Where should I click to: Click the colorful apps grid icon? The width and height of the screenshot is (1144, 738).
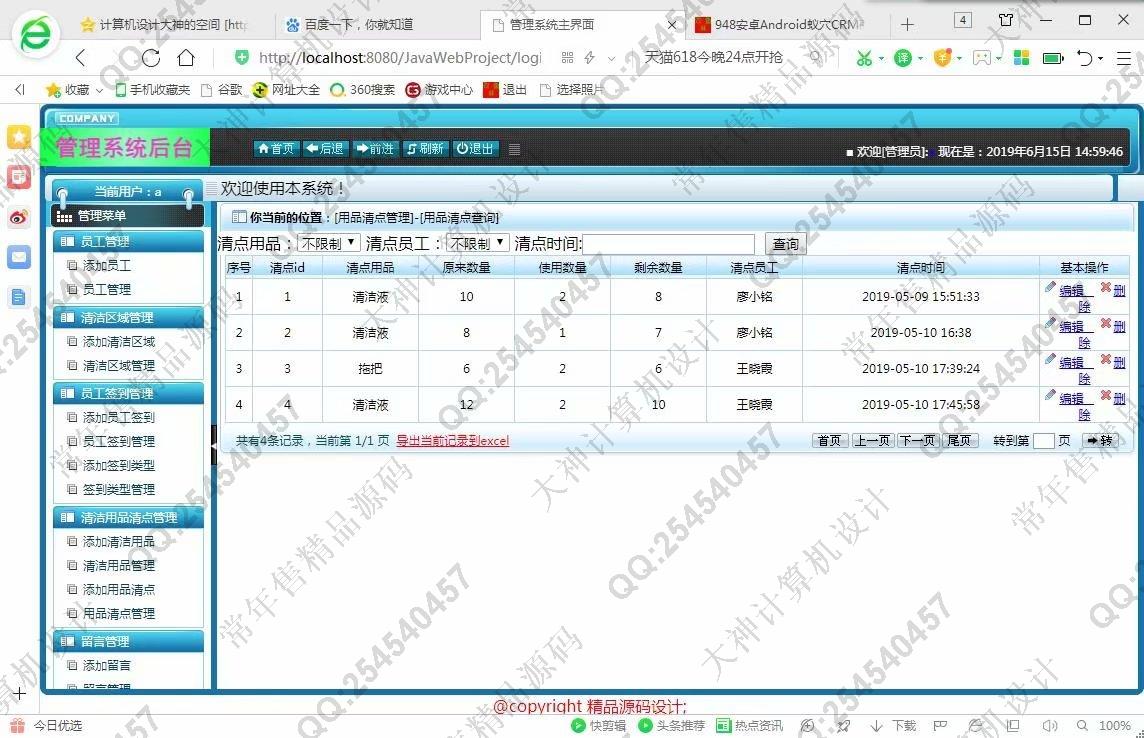coord(1021,58)
